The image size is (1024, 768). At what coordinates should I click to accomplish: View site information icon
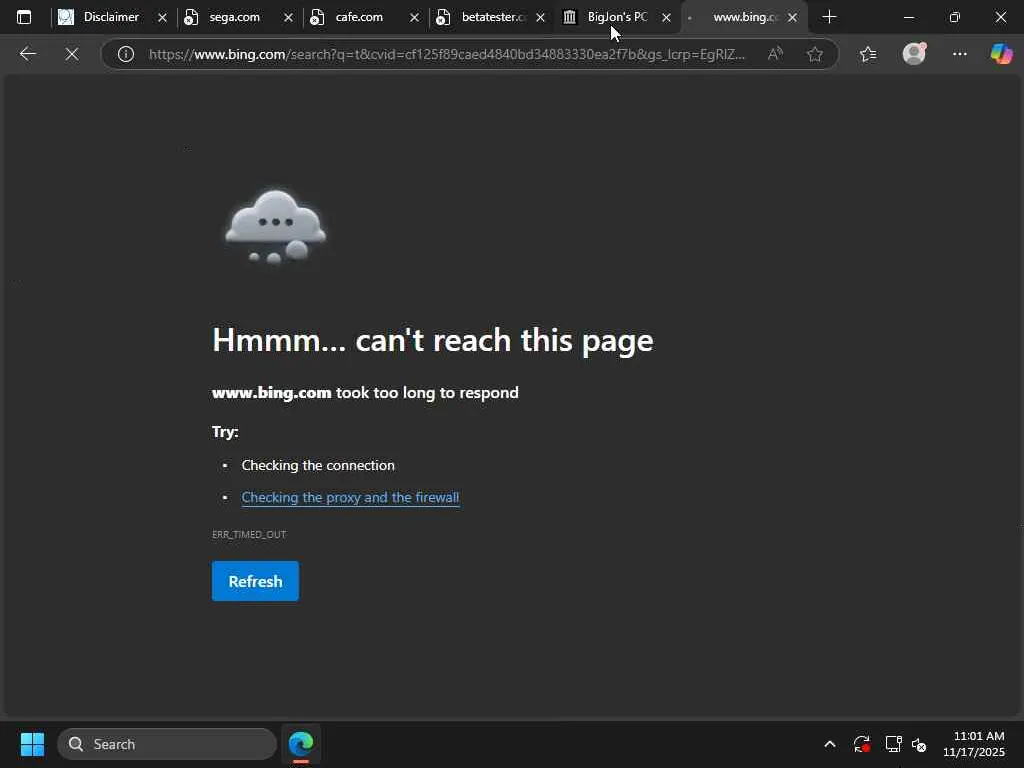(x=125, y=54)
